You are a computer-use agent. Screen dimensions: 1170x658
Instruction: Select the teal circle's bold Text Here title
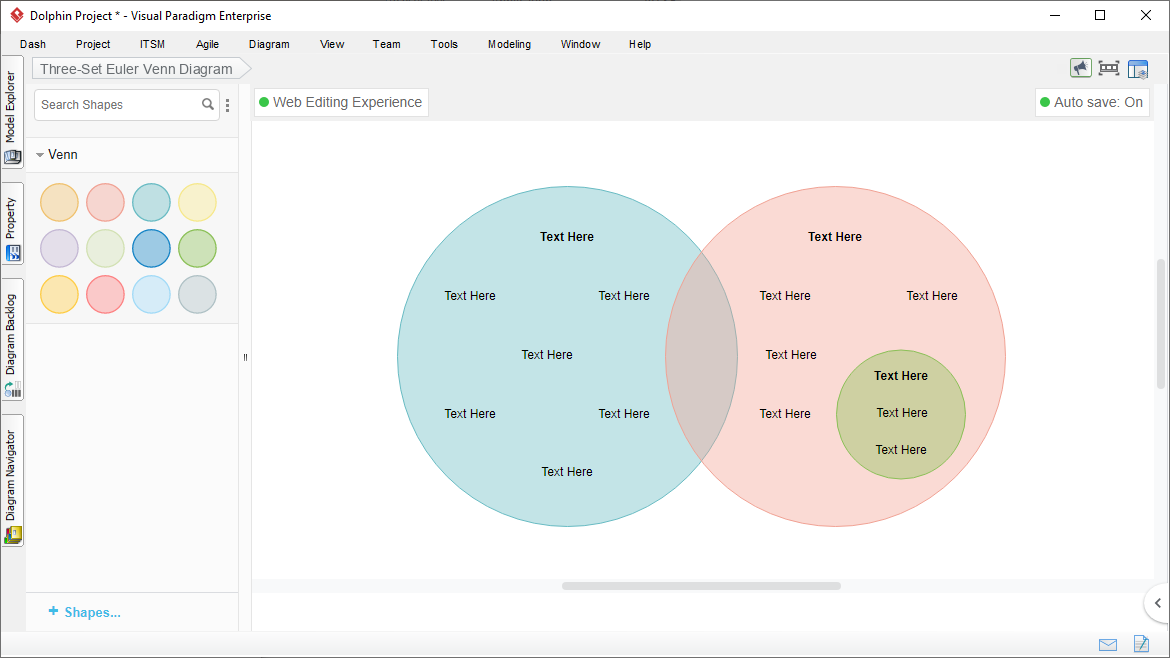click(567, 236)
